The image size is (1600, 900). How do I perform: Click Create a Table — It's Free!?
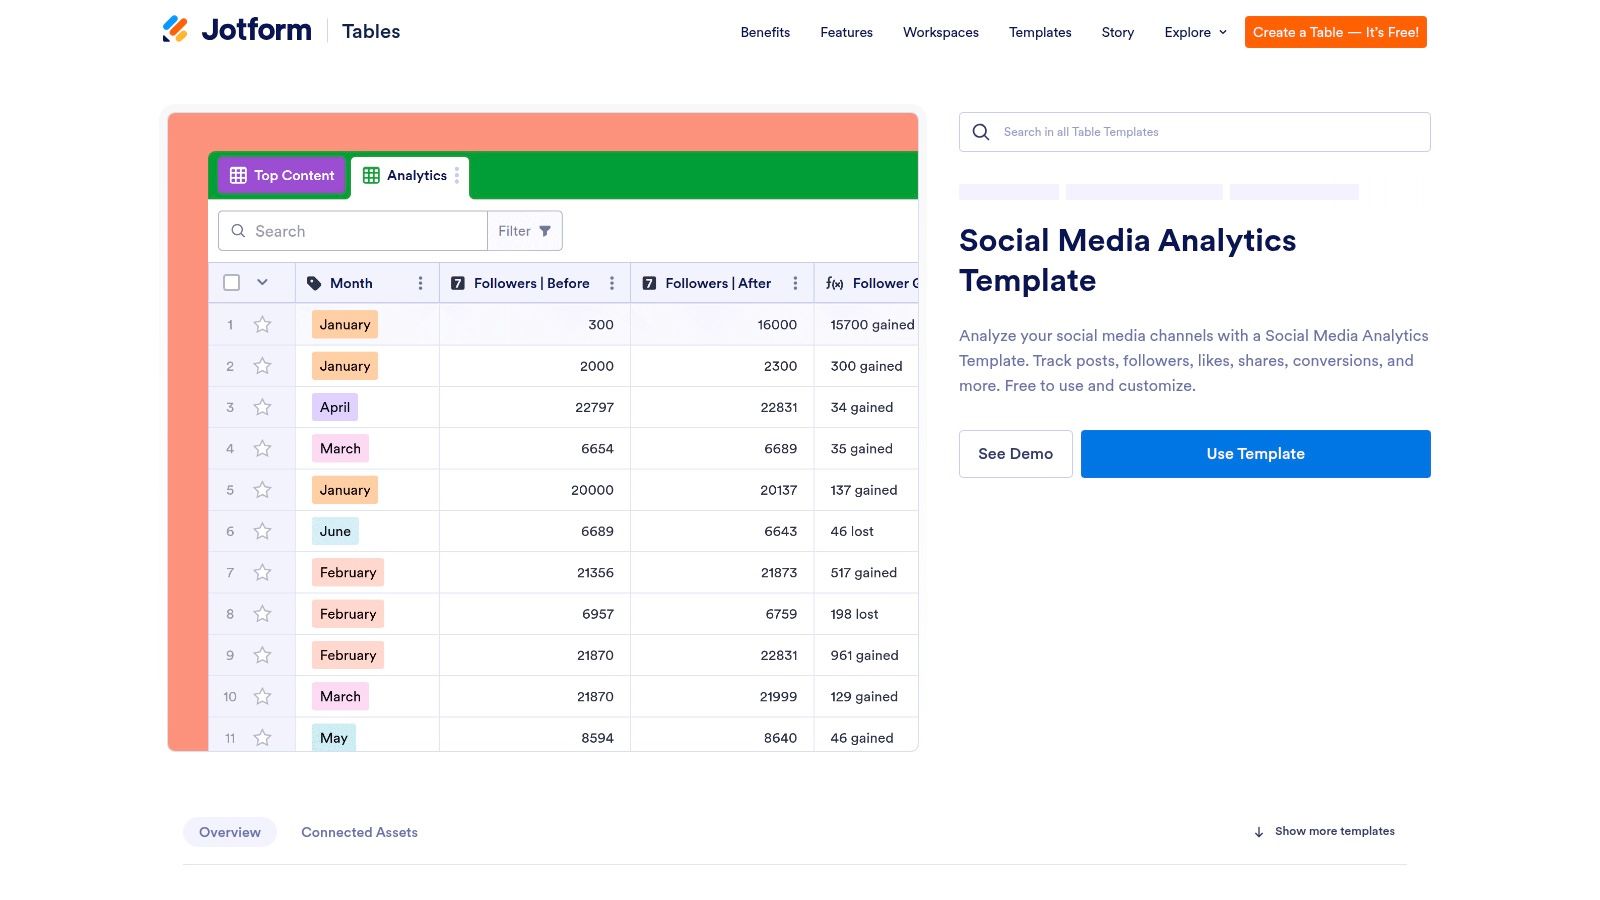point(1336,32)
